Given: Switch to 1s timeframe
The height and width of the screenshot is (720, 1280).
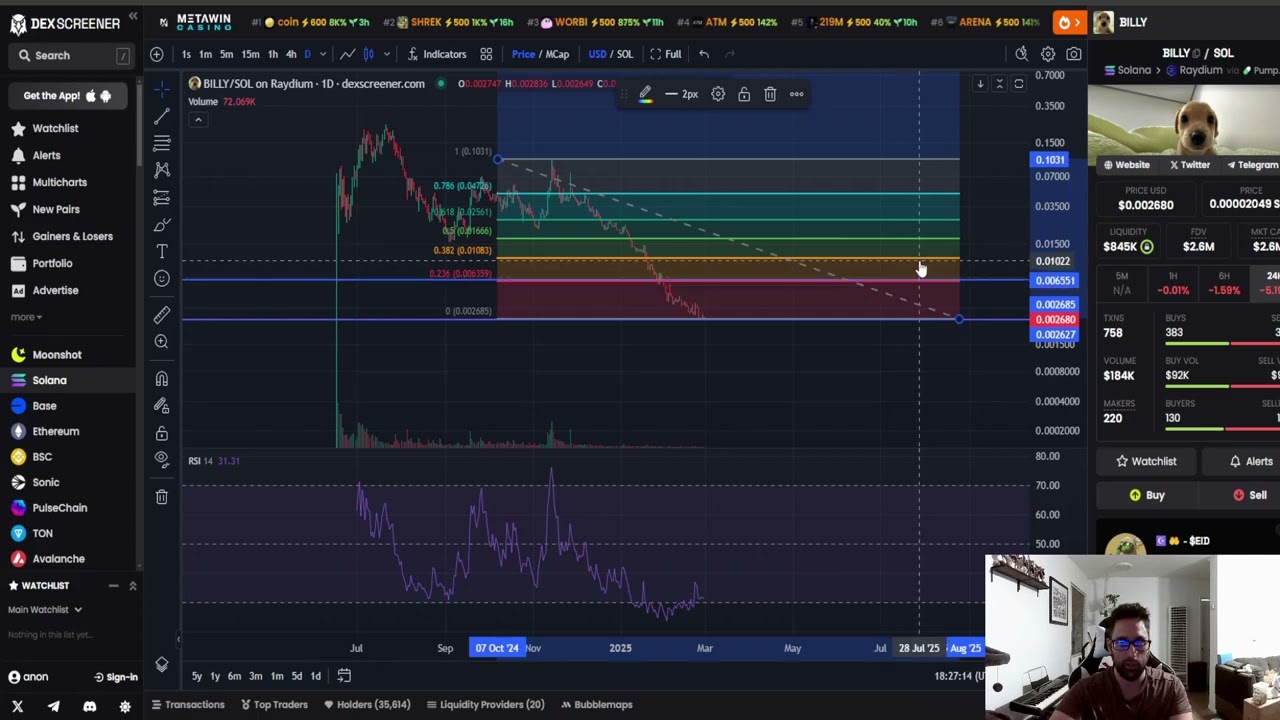Looking at the screenshot, I should click(x=186, y=54).
